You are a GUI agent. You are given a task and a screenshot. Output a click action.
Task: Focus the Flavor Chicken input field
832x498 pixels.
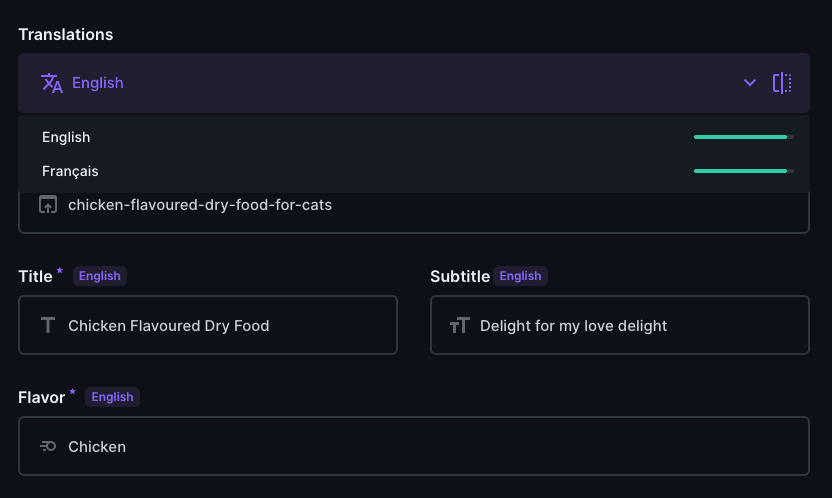click(x=414, y=446)
